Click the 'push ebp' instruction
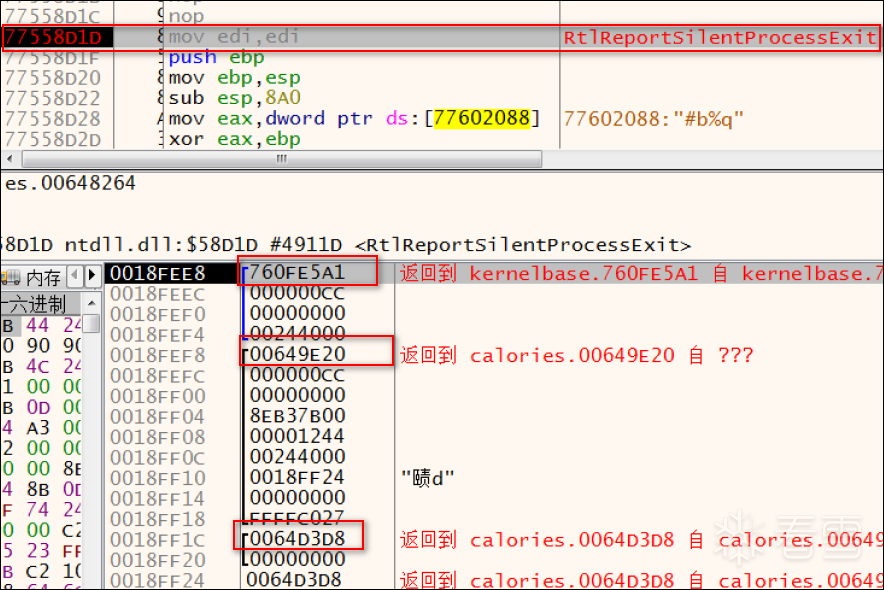 [x=216, y=57]
